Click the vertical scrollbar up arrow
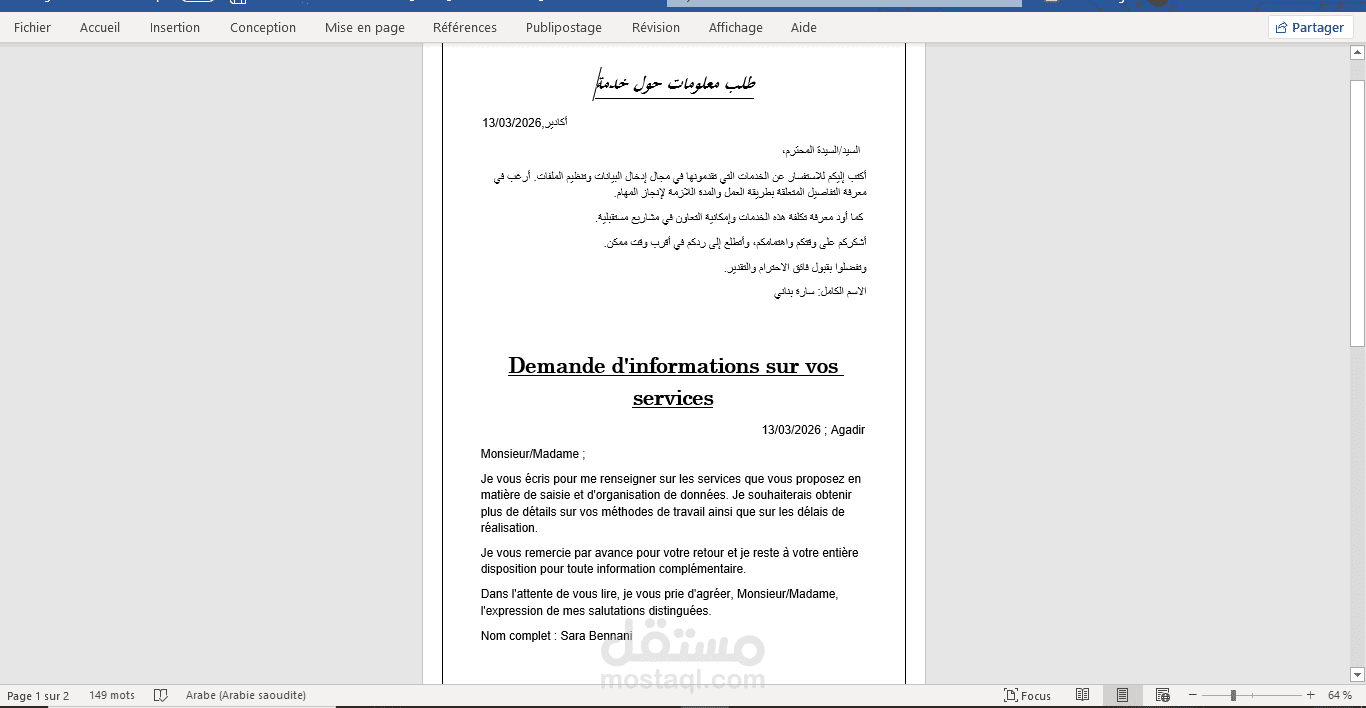This screenshot has height=708, width=1366. [x=1357, y=53]
